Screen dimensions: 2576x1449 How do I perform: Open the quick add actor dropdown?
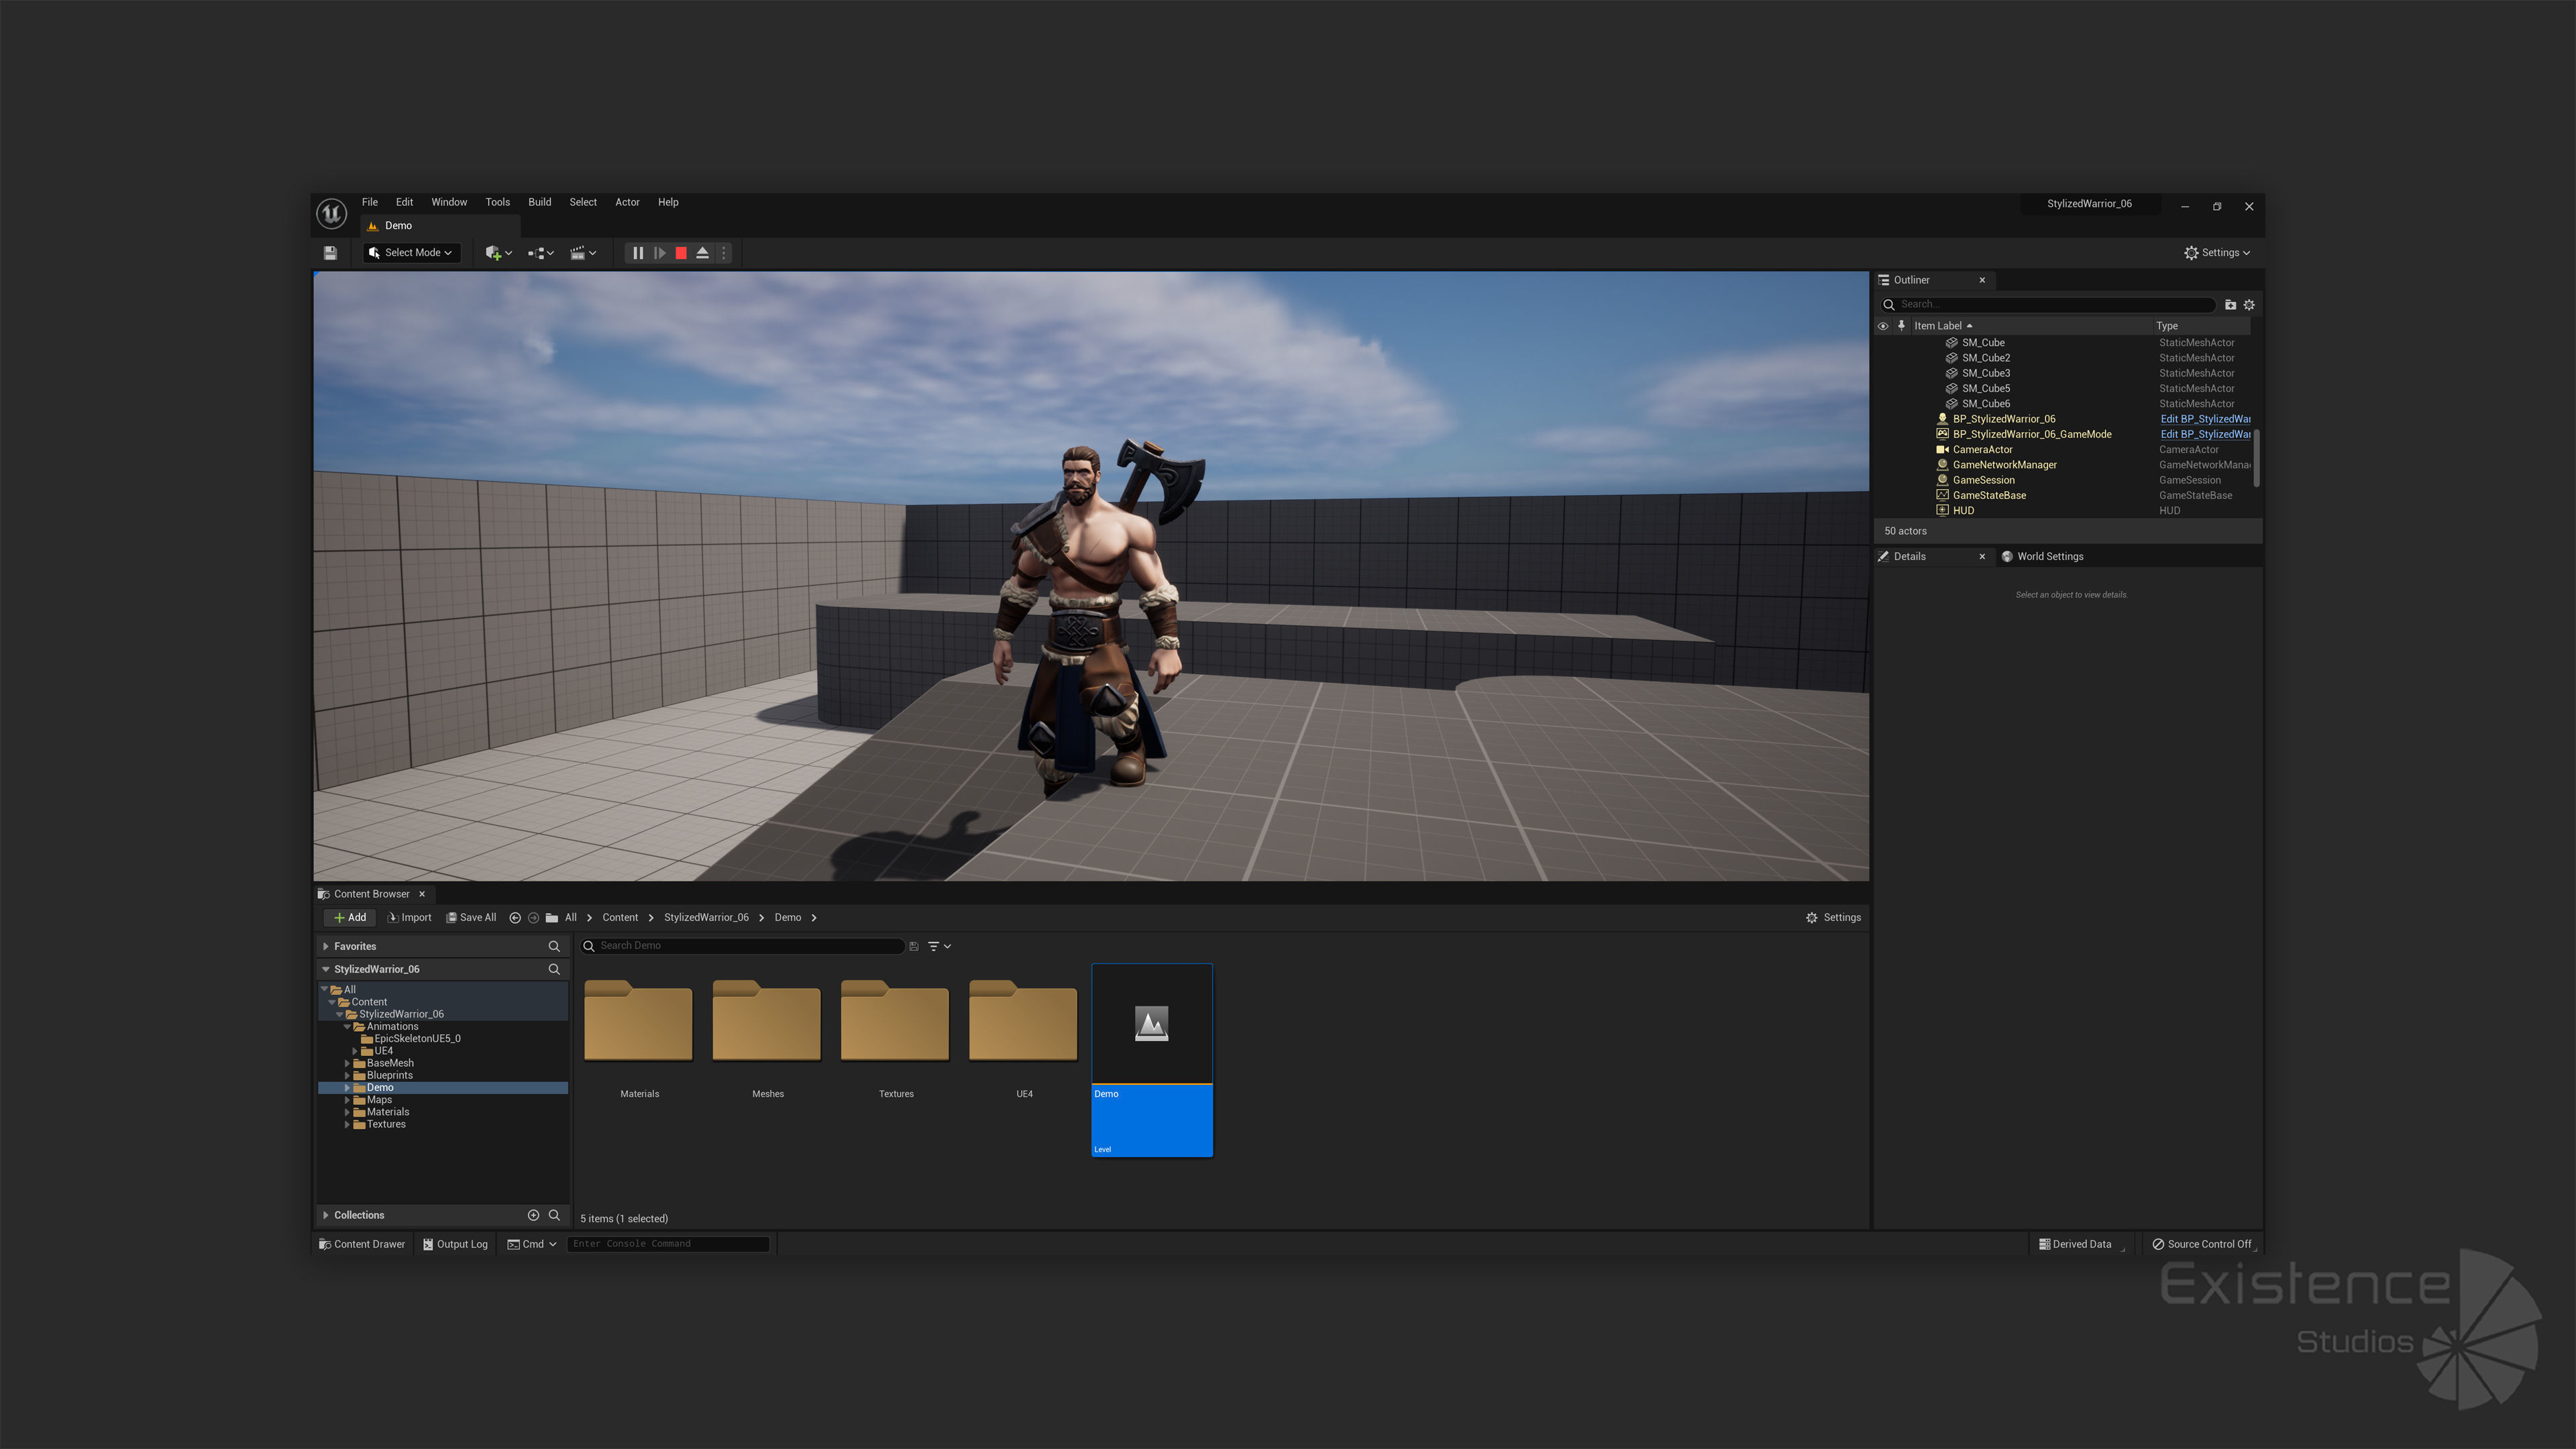[x=498, y=253]
